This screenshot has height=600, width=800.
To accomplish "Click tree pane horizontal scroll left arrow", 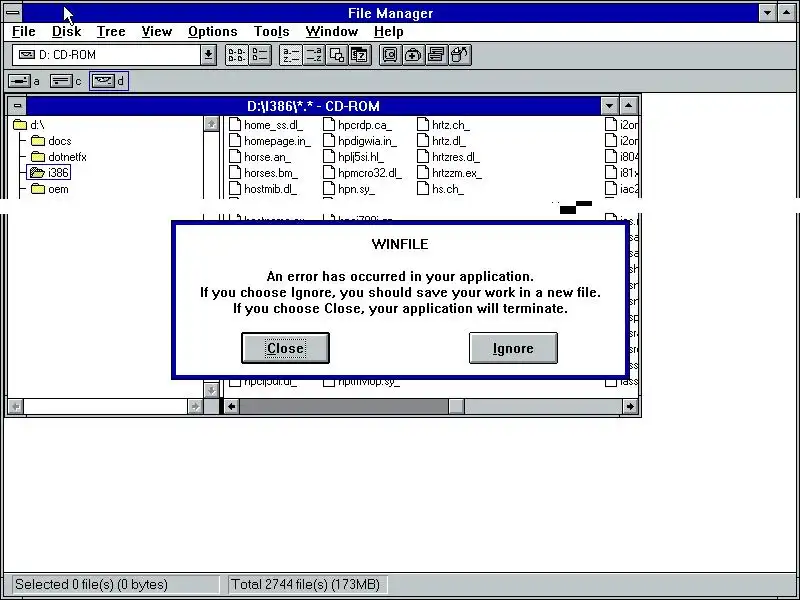I will [x=16, y=407].
